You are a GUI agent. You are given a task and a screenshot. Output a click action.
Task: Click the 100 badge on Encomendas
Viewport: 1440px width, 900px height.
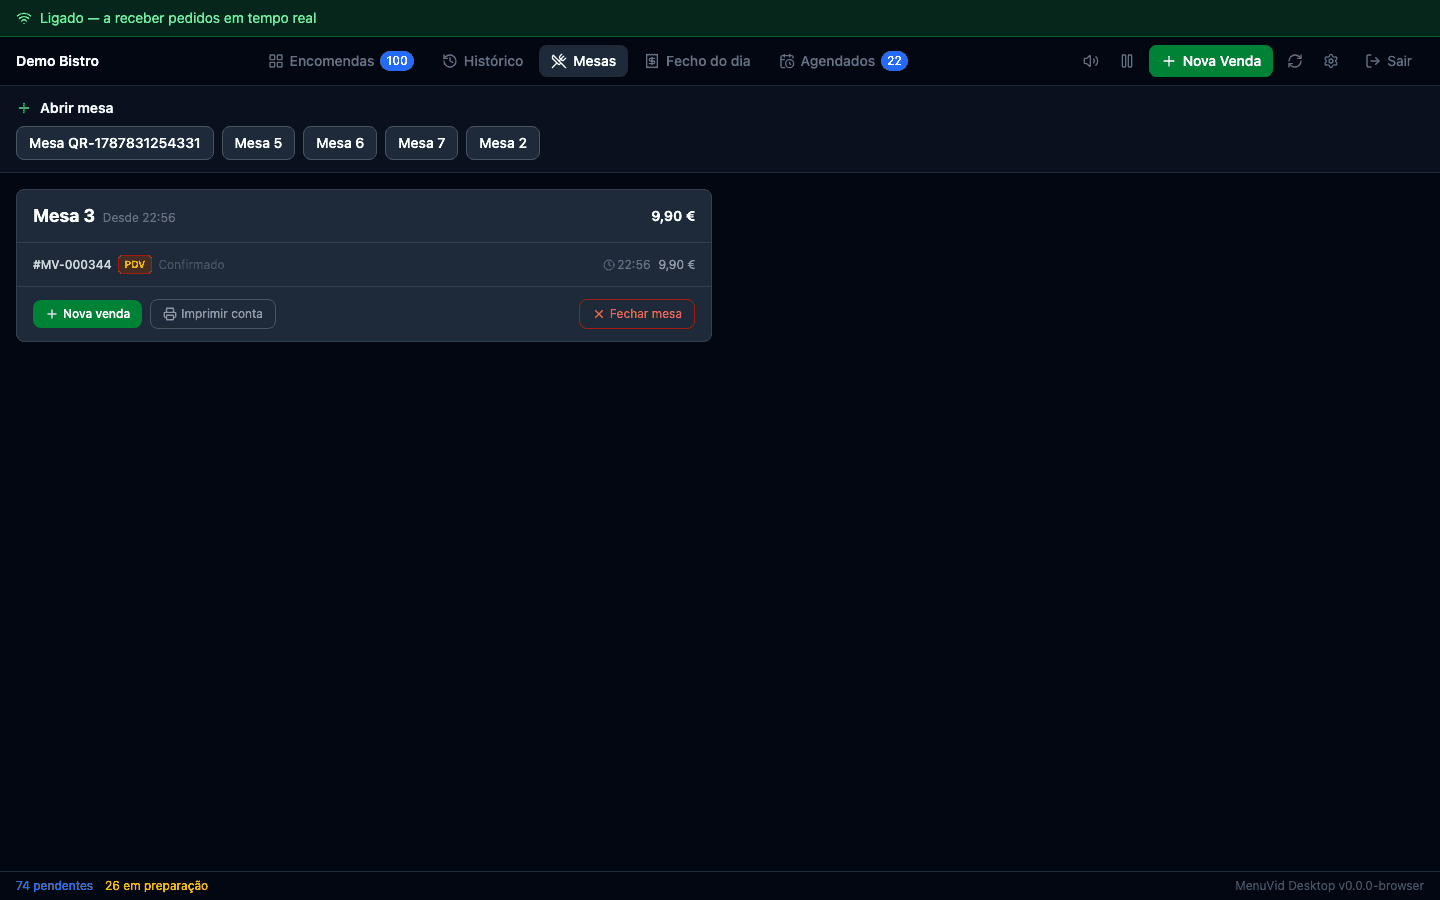click(397, 61)
